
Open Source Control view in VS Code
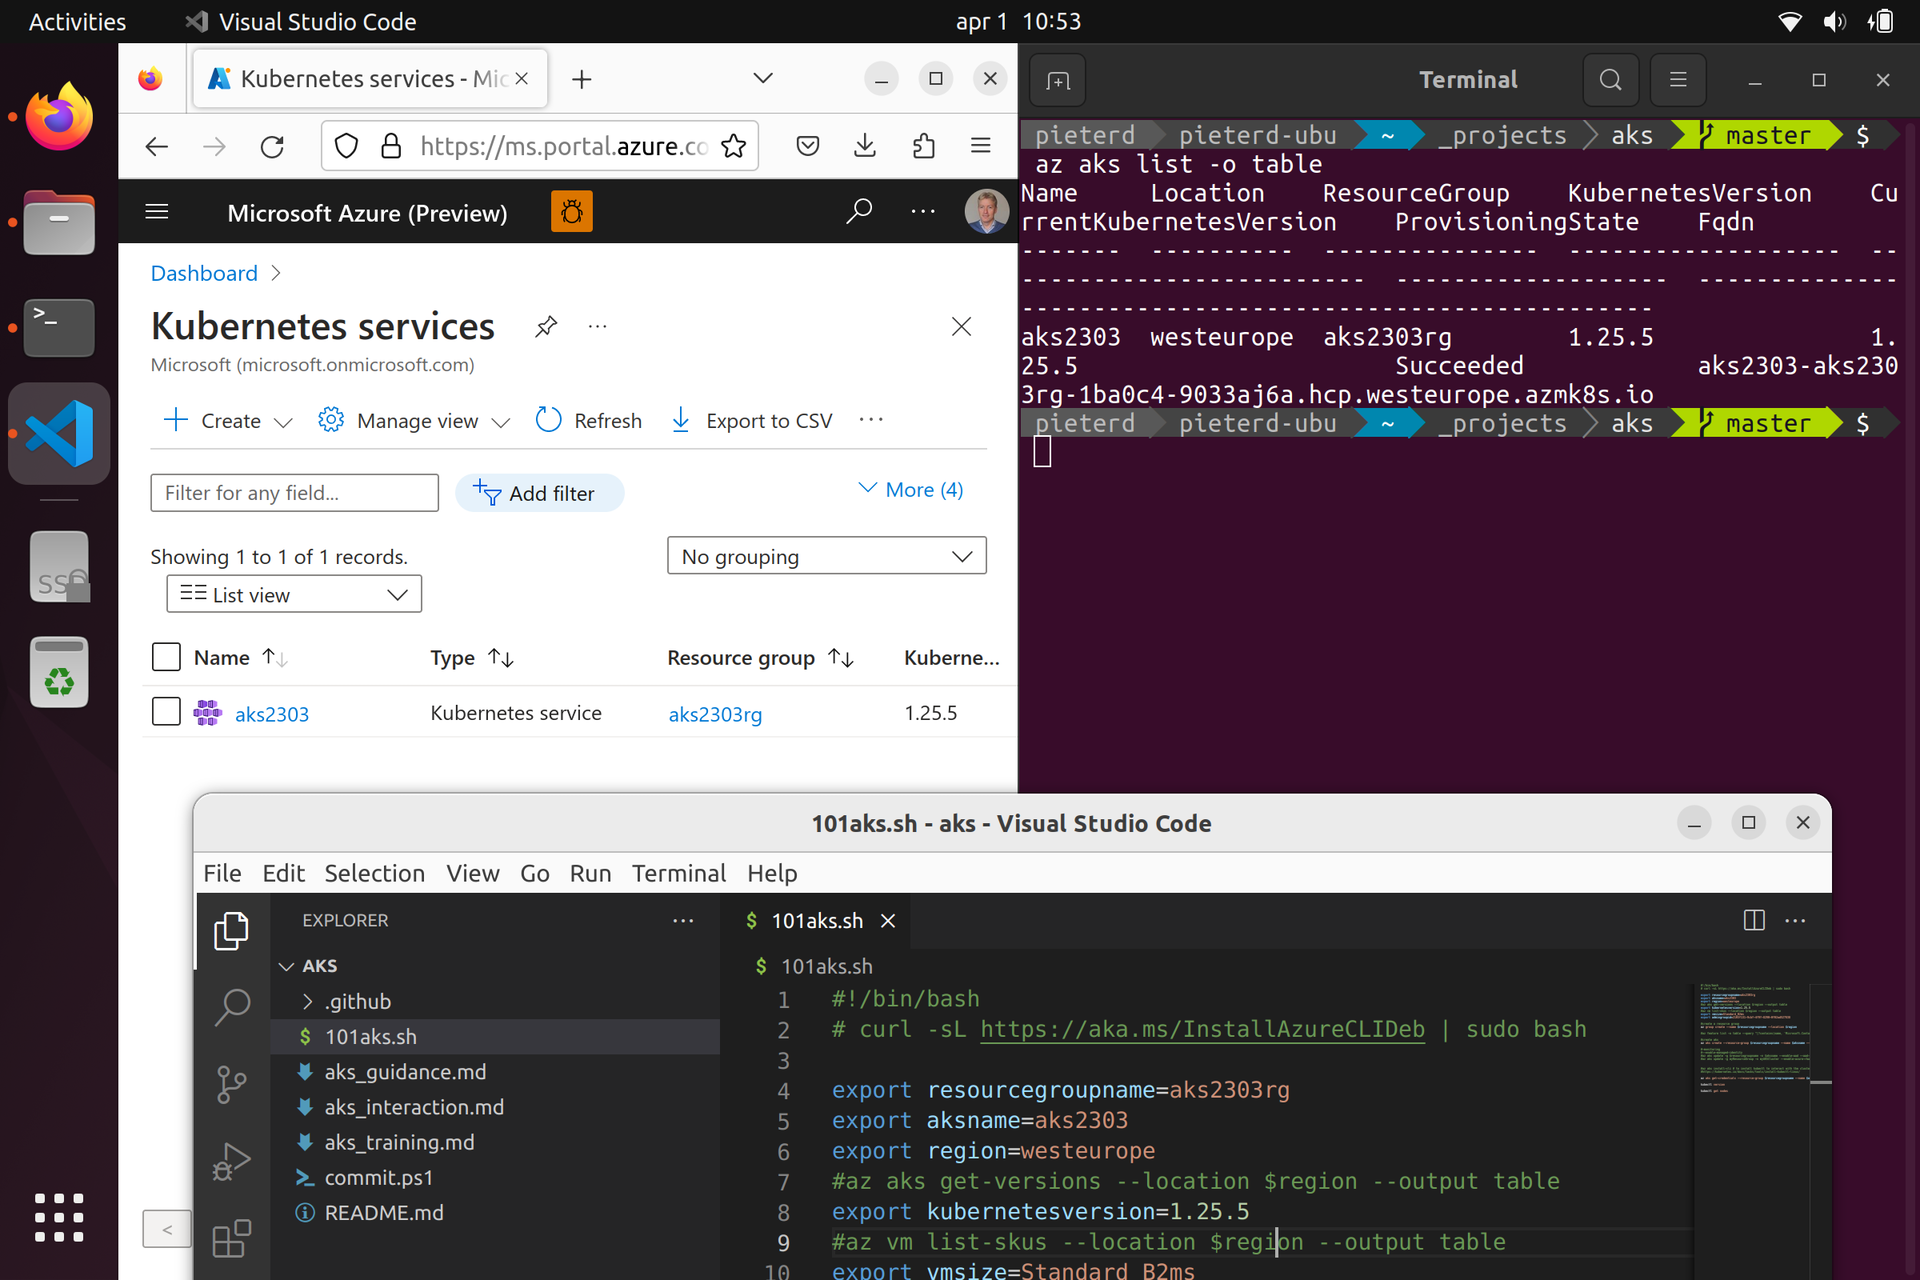pos(231,1084)
